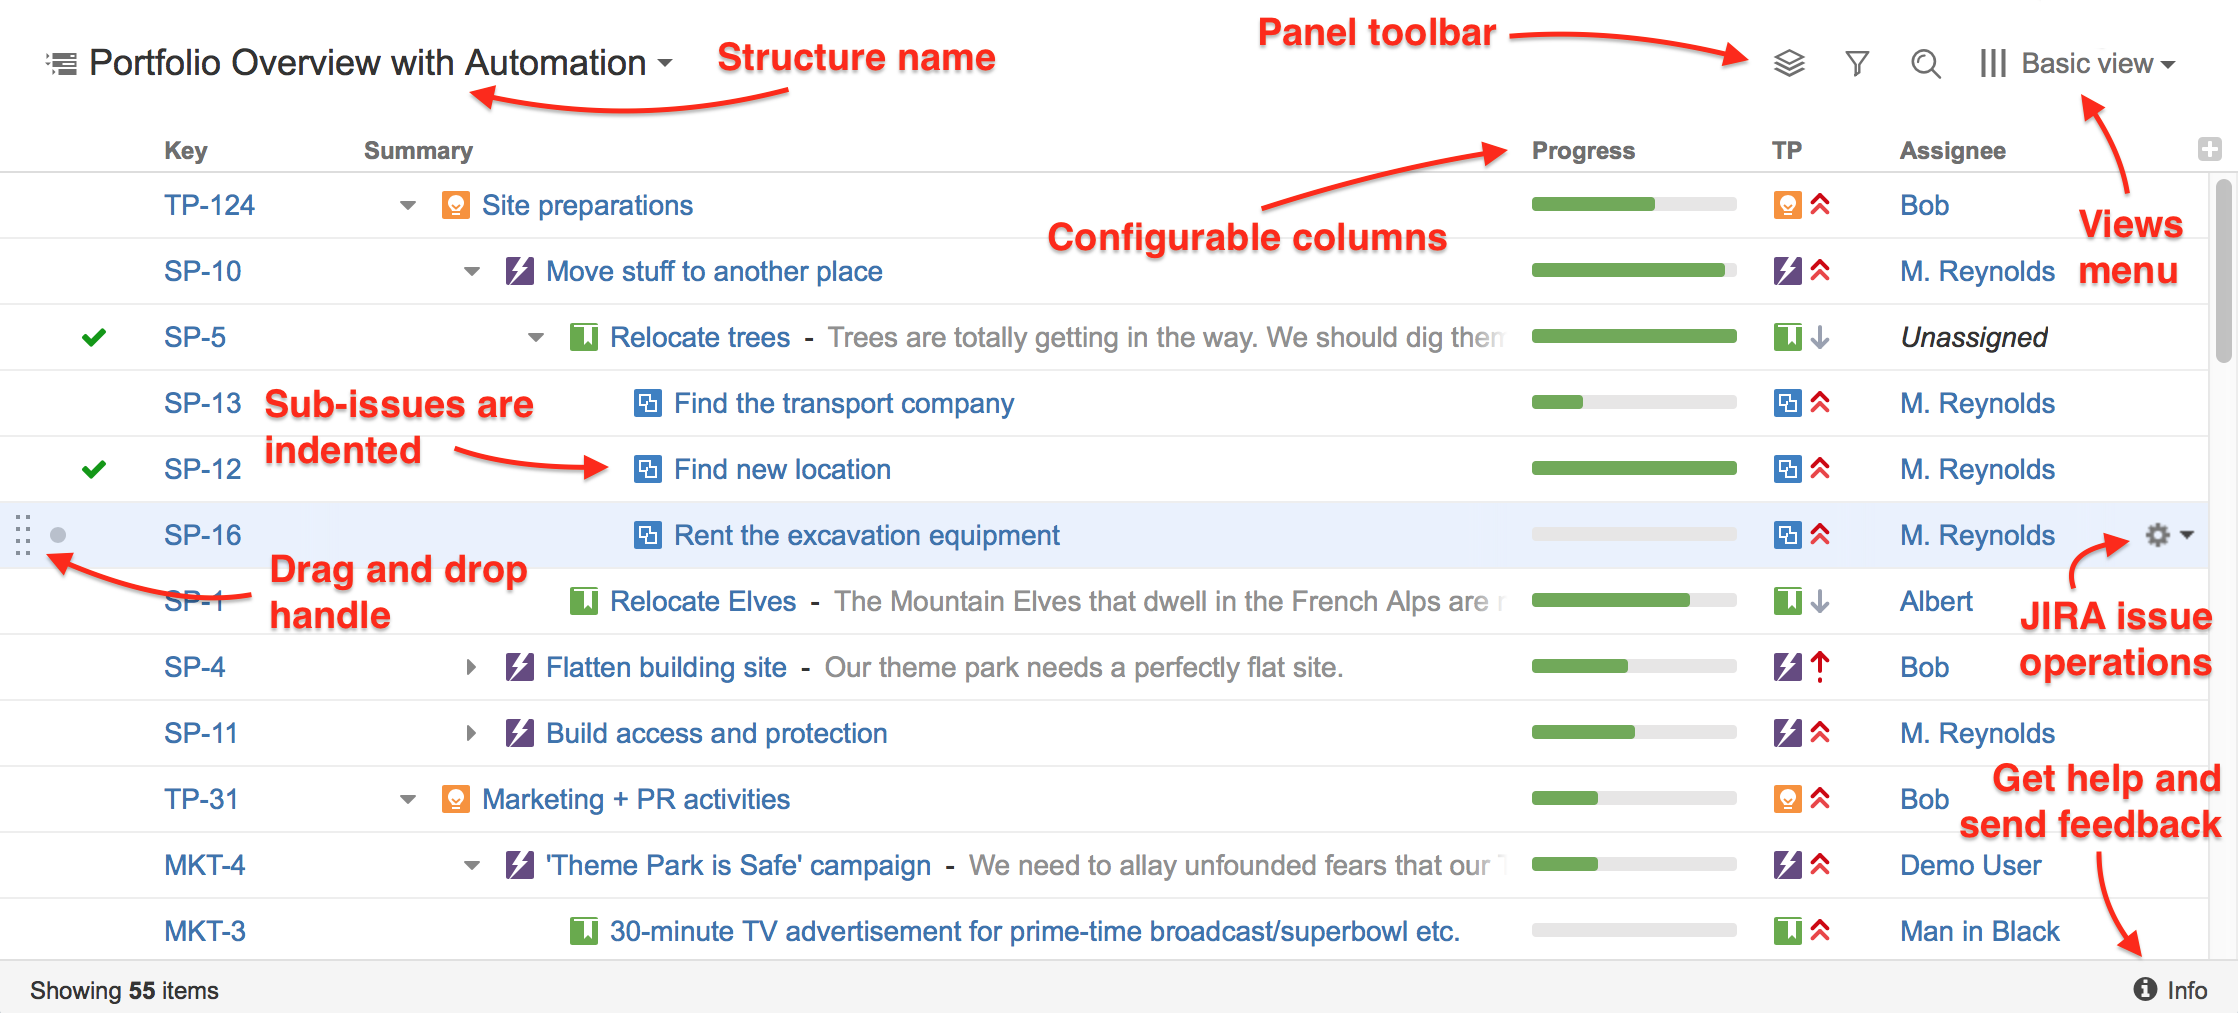Open search using the magnifier icon
2238x1013 pixels.
(1925, 62)
